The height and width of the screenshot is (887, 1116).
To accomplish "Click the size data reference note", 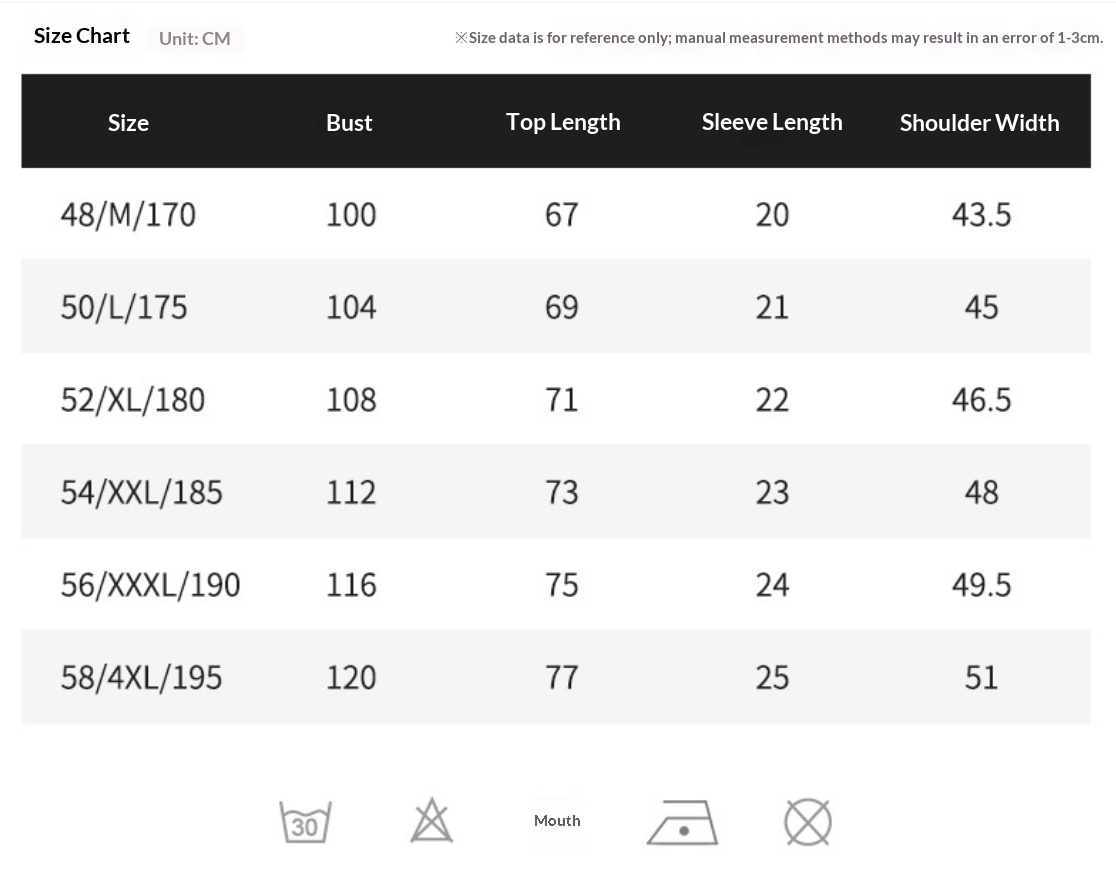I will pos(779,38).
